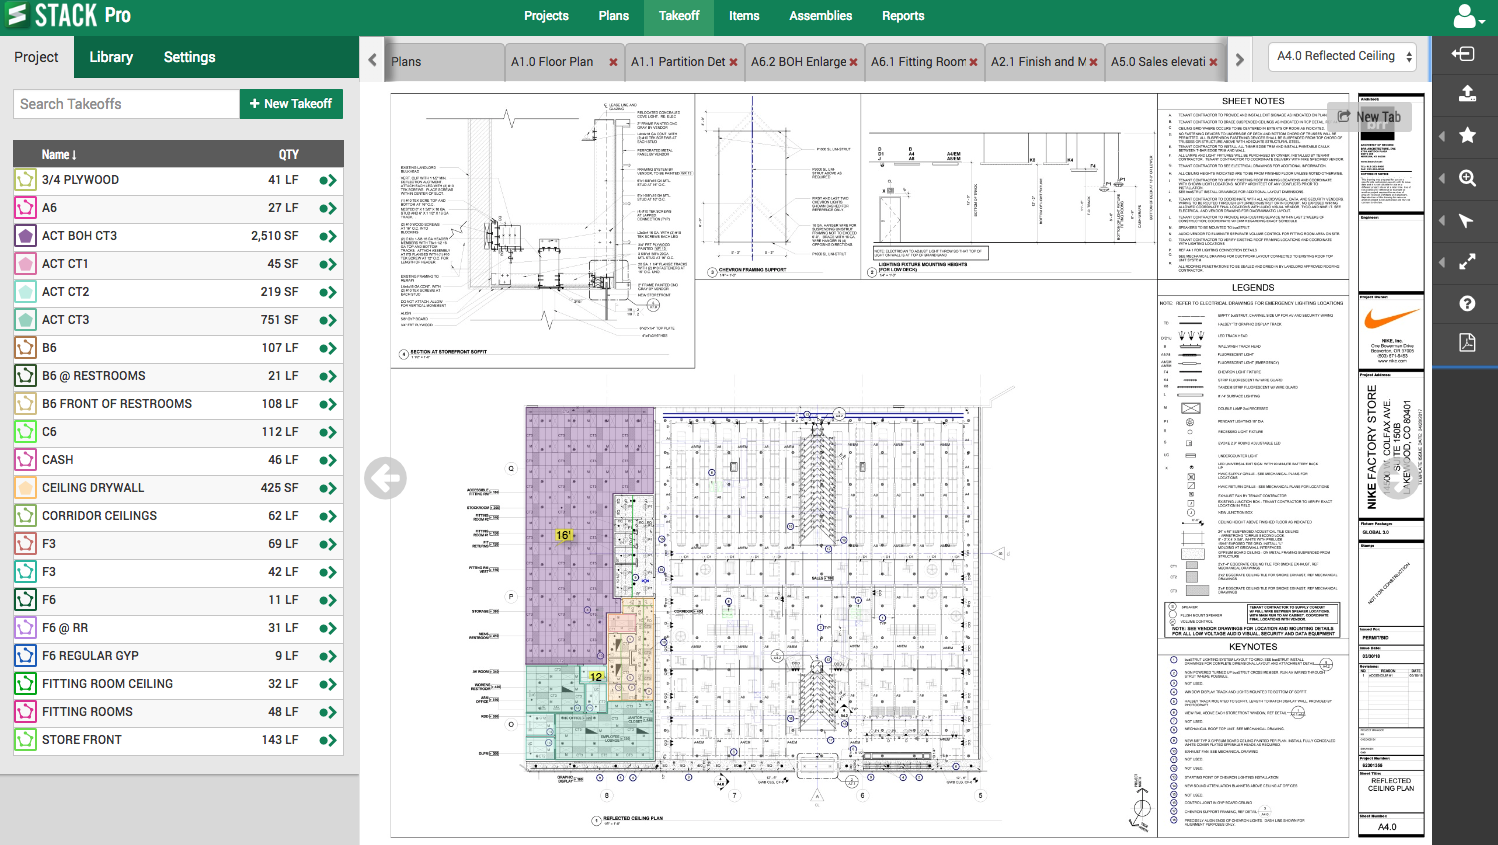
Task: Click the New Takeoff button
Action: [x=291, y=104]
